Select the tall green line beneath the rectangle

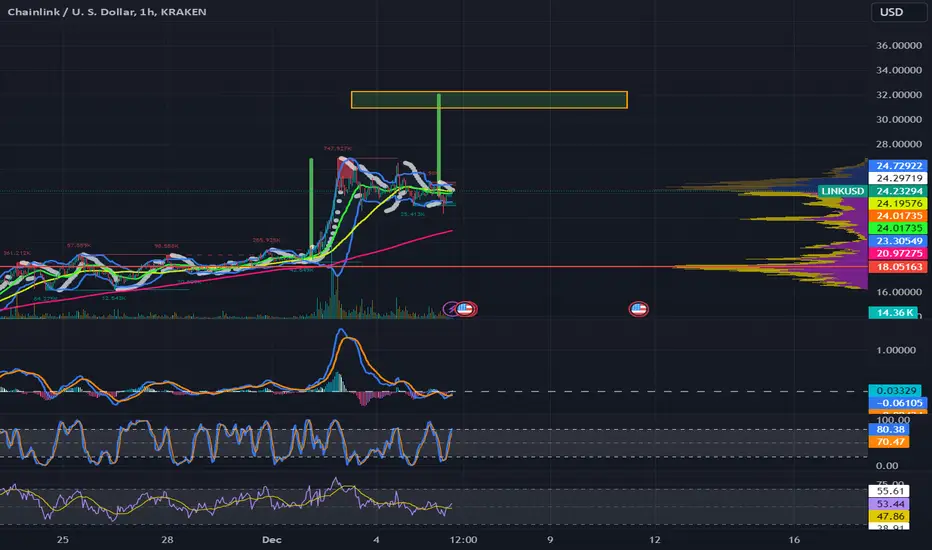coord(439,138)
